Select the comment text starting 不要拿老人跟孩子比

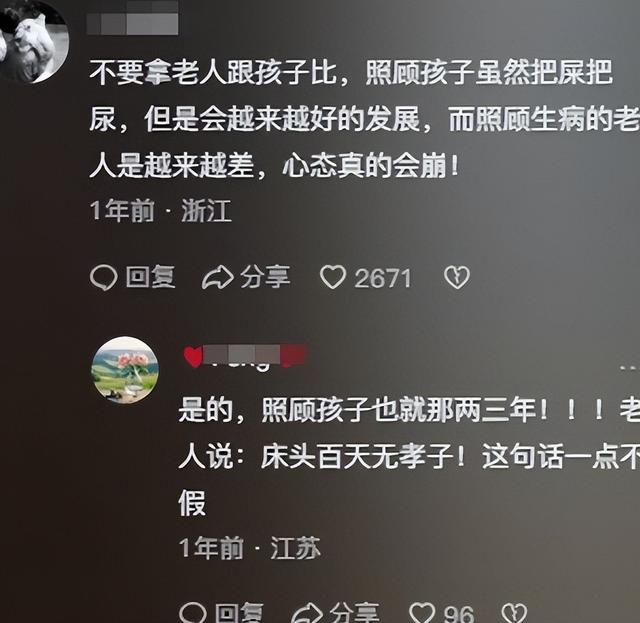point(364,120)
